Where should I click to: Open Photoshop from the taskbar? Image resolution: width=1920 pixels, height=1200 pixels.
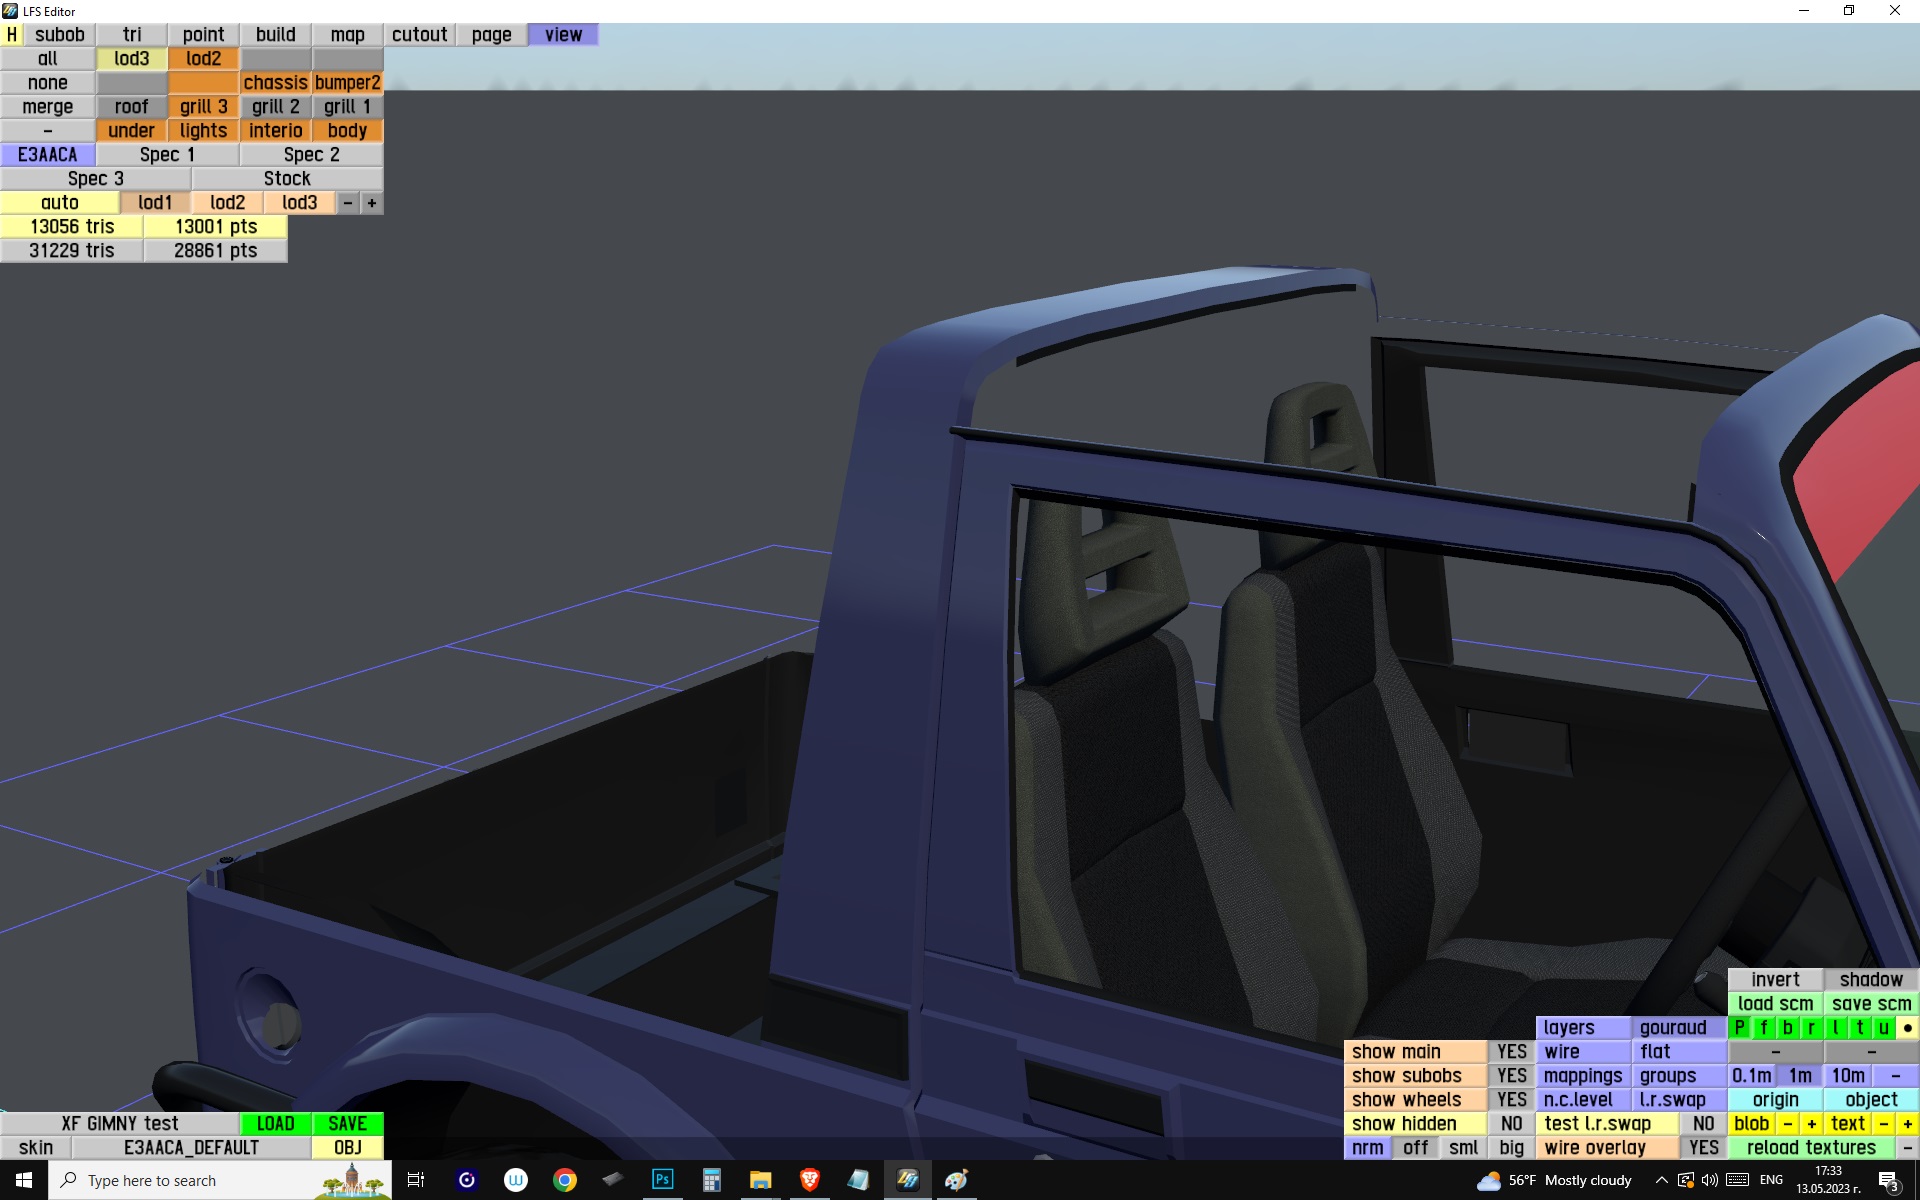pos(662,1180)
